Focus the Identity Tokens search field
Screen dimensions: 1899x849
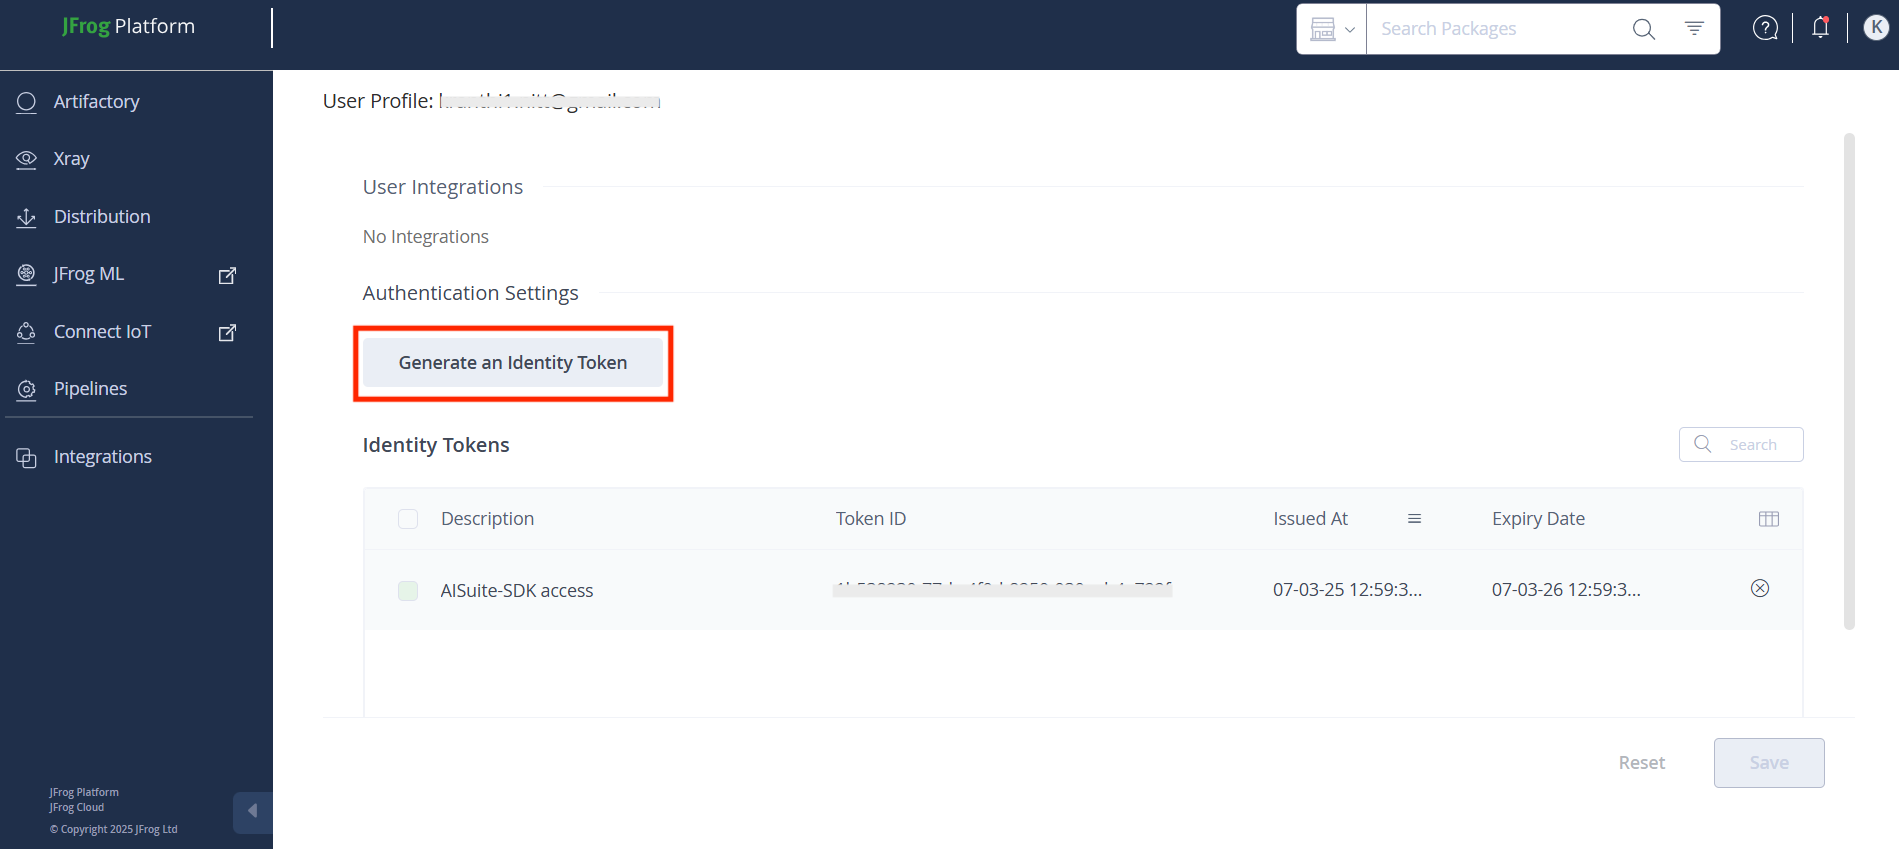coord(1741,445)
